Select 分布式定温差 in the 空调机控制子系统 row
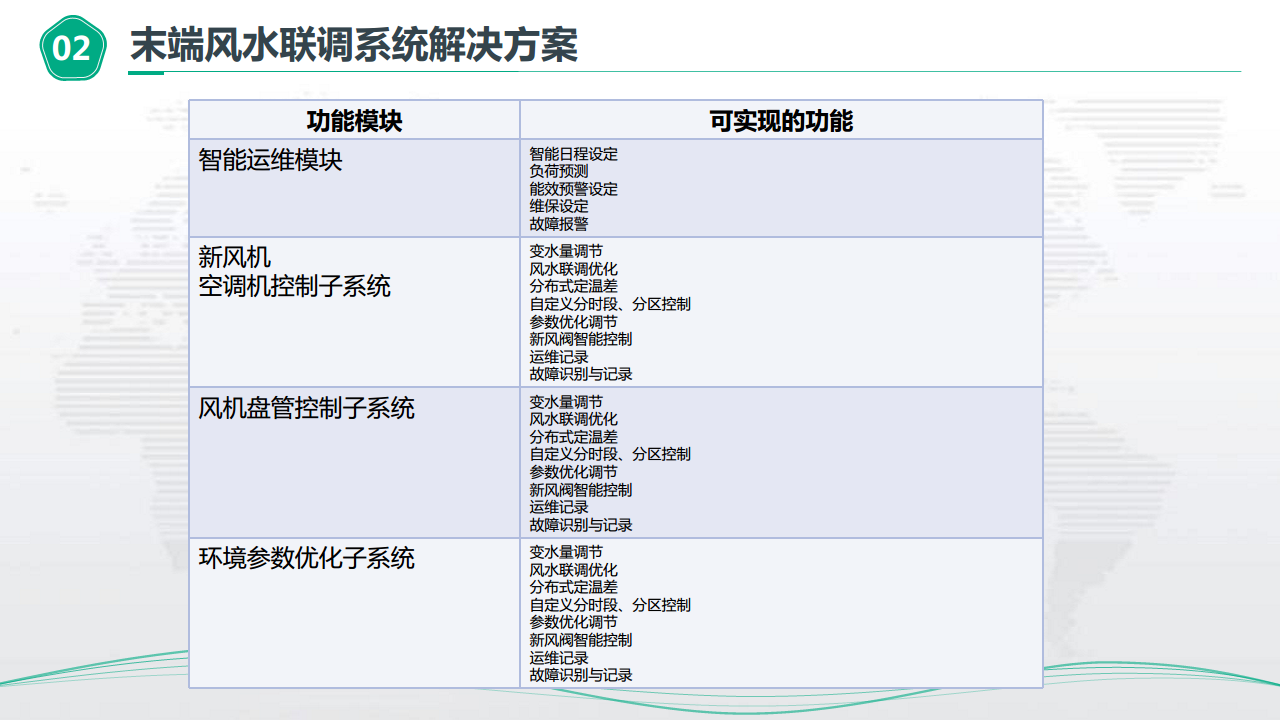 coord(574,286)
